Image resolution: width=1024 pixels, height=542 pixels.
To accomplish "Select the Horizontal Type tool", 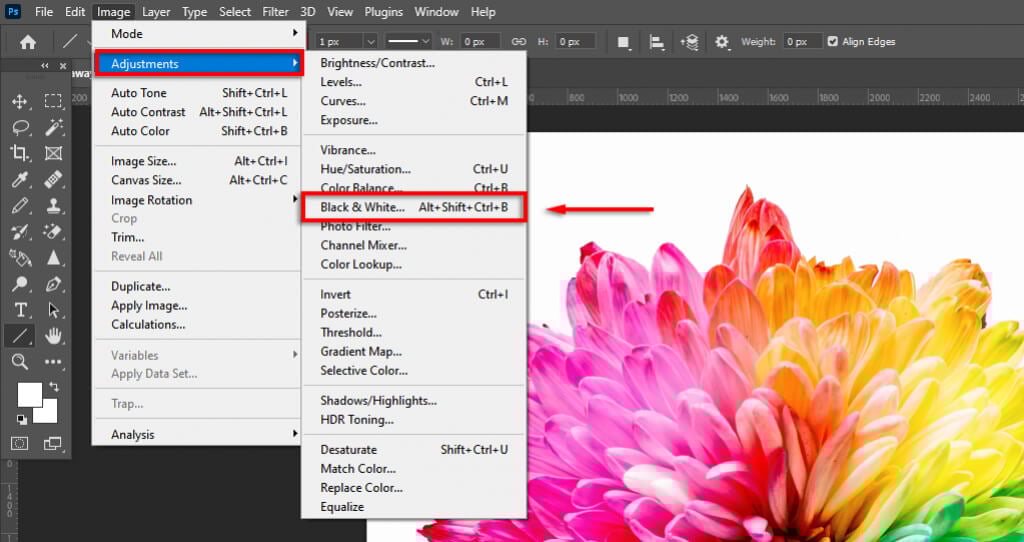I will coord(19,310).
